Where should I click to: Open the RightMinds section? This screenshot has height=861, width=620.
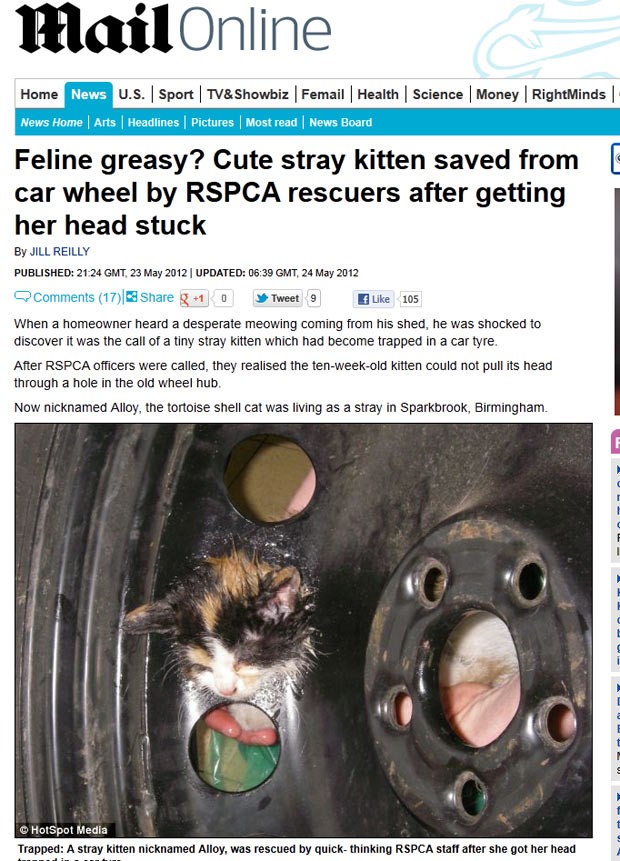568,94
